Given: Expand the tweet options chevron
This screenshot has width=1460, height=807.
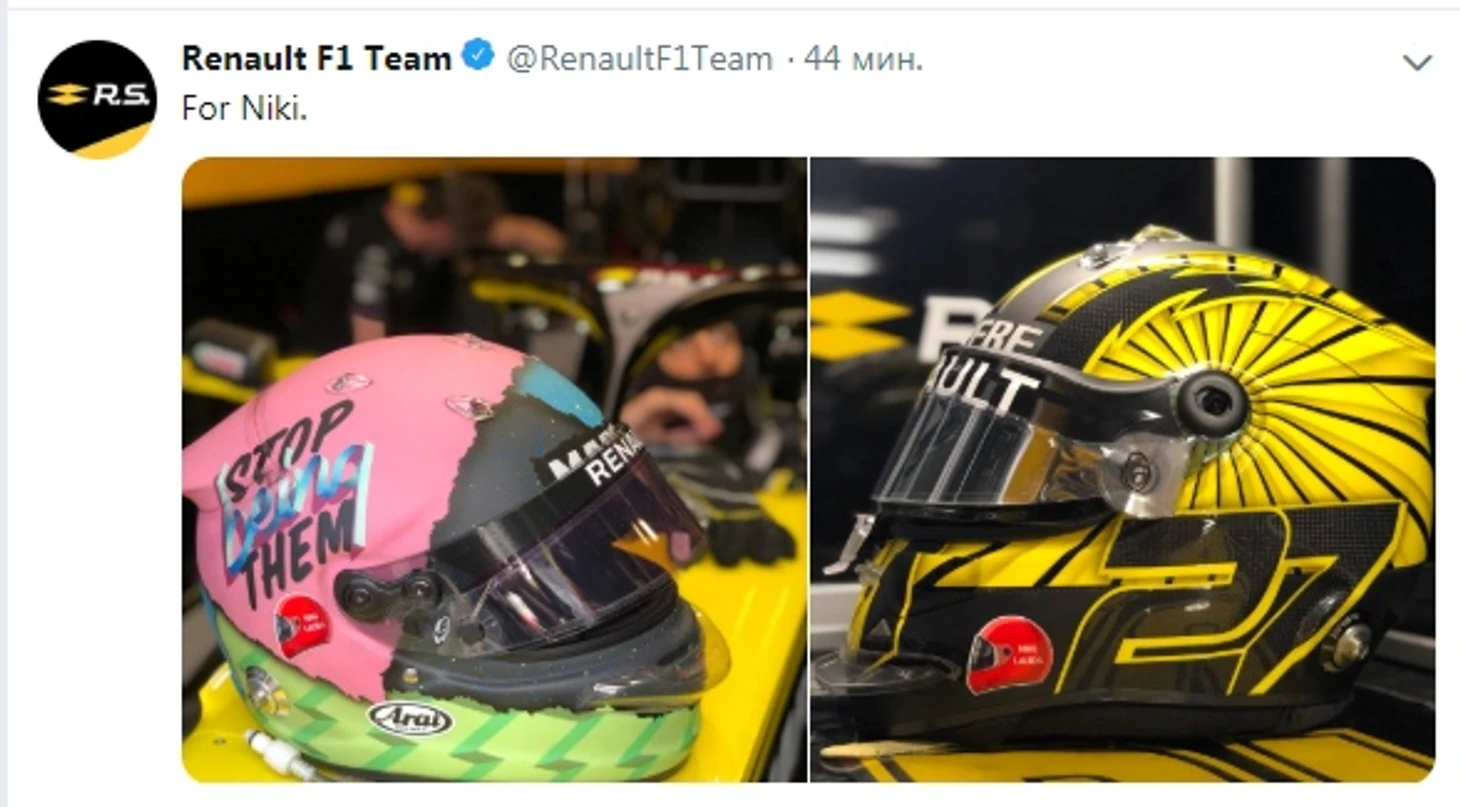Looking at the screenshot, I should click(1417, 63).
